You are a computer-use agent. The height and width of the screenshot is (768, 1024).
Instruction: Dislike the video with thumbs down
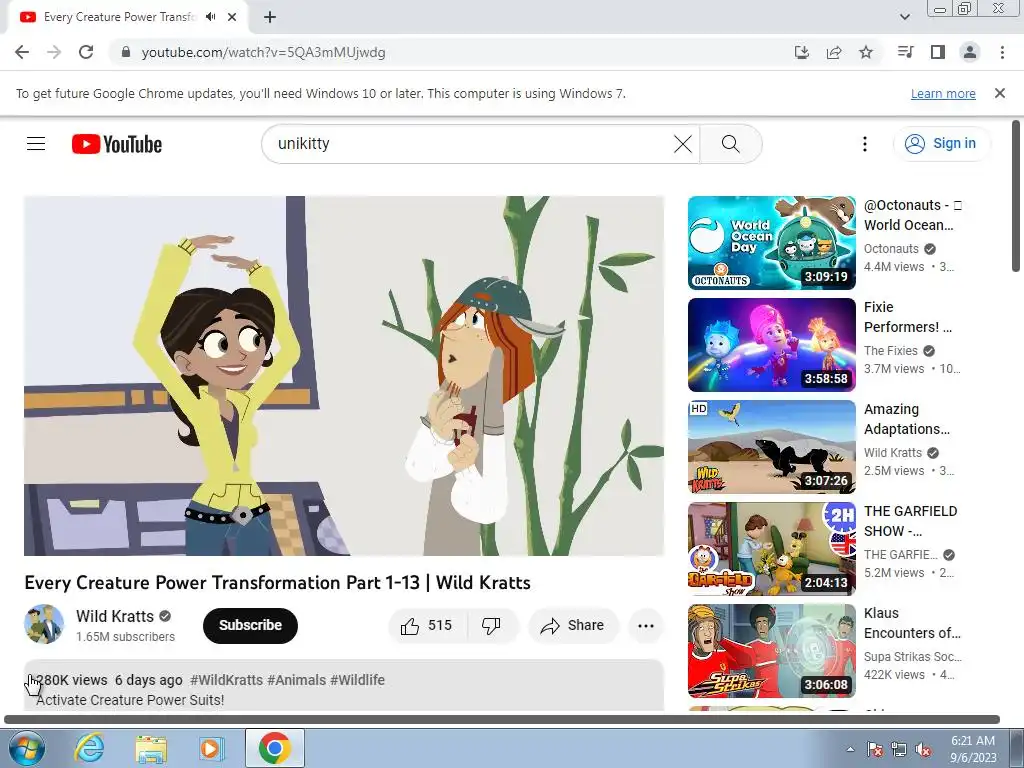point(492,626)
